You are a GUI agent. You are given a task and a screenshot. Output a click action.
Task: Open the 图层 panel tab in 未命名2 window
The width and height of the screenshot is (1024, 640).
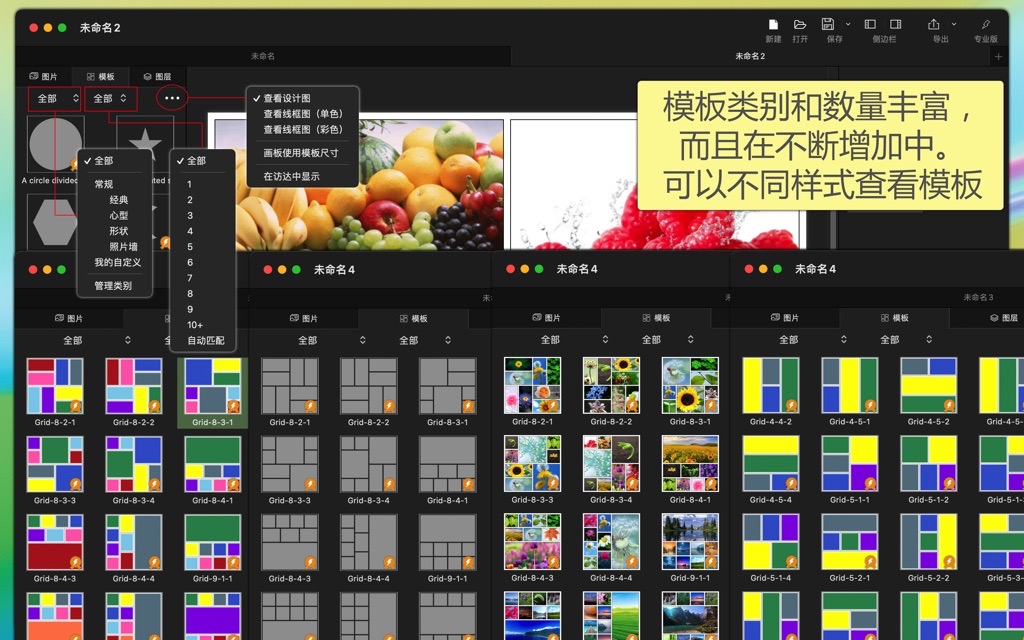point(157,77)
